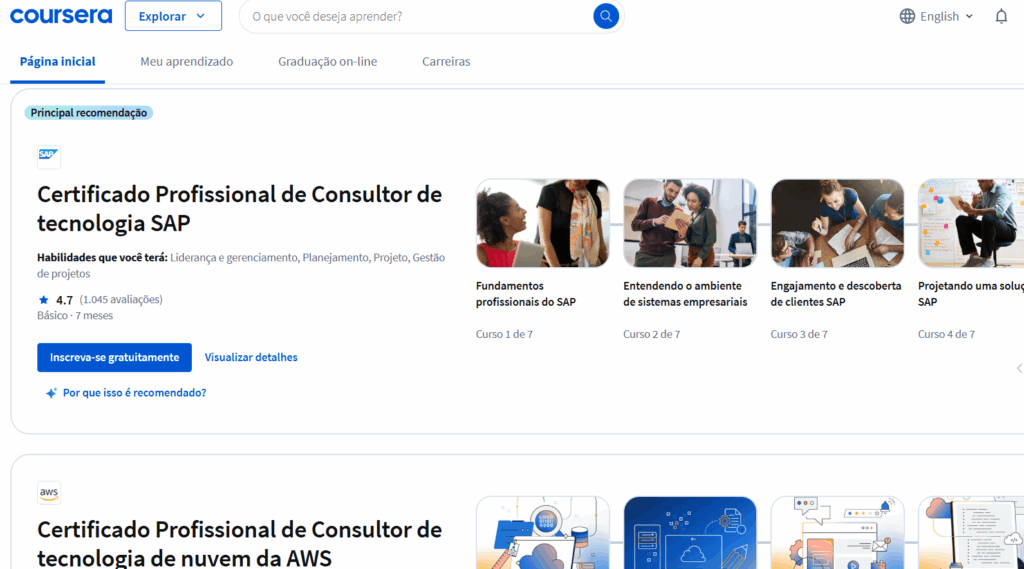Click Projetando uma solução SAP title
This screenshot has width=1024, height=569.
click(970, 294)
